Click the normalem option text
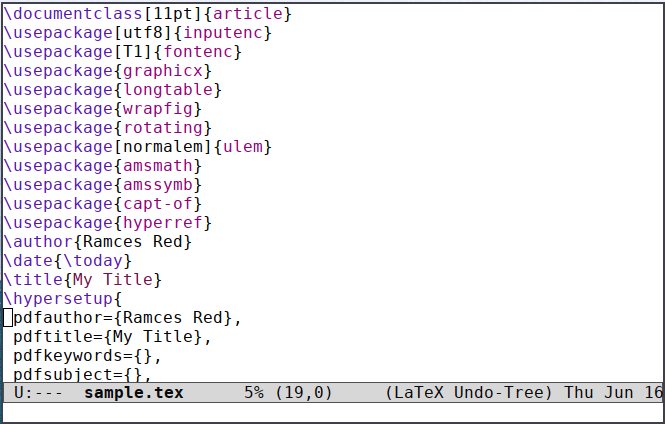This screenshot has height=424, width=665. click(x=163, y=147)
